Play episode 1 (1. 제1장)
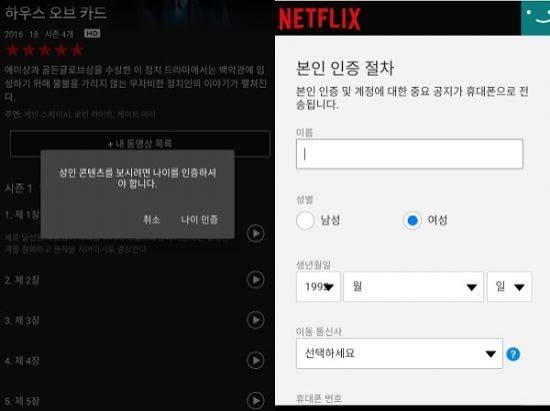 click(255, 233)
